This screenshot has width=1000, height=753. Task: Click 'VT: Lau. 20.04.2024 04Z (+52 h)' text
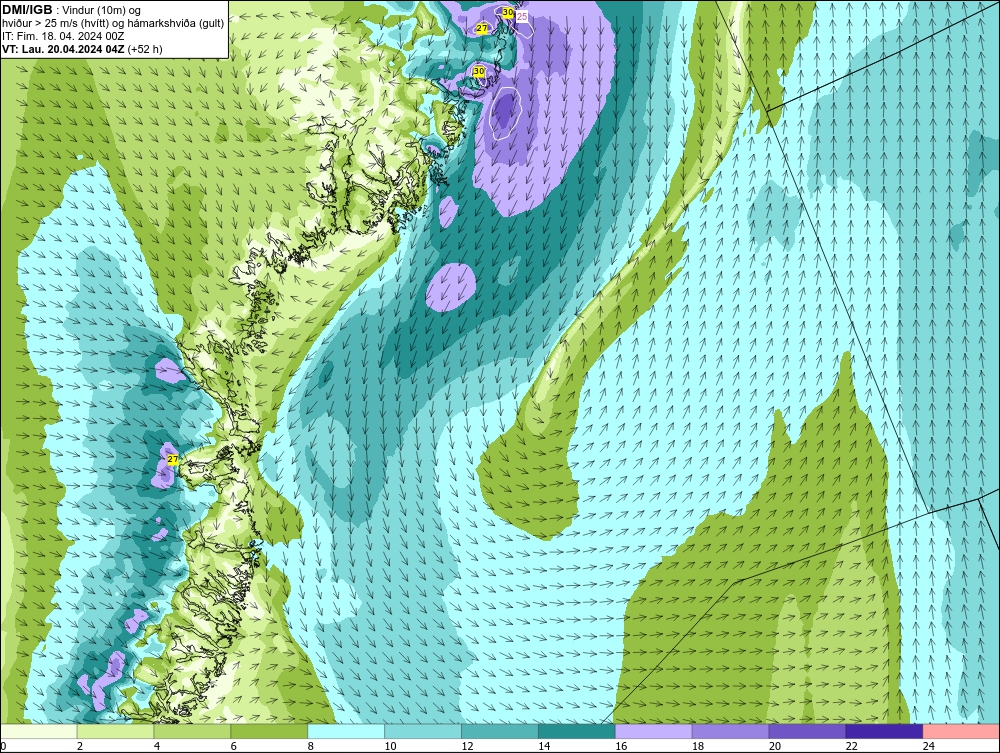tap(82, 48)
